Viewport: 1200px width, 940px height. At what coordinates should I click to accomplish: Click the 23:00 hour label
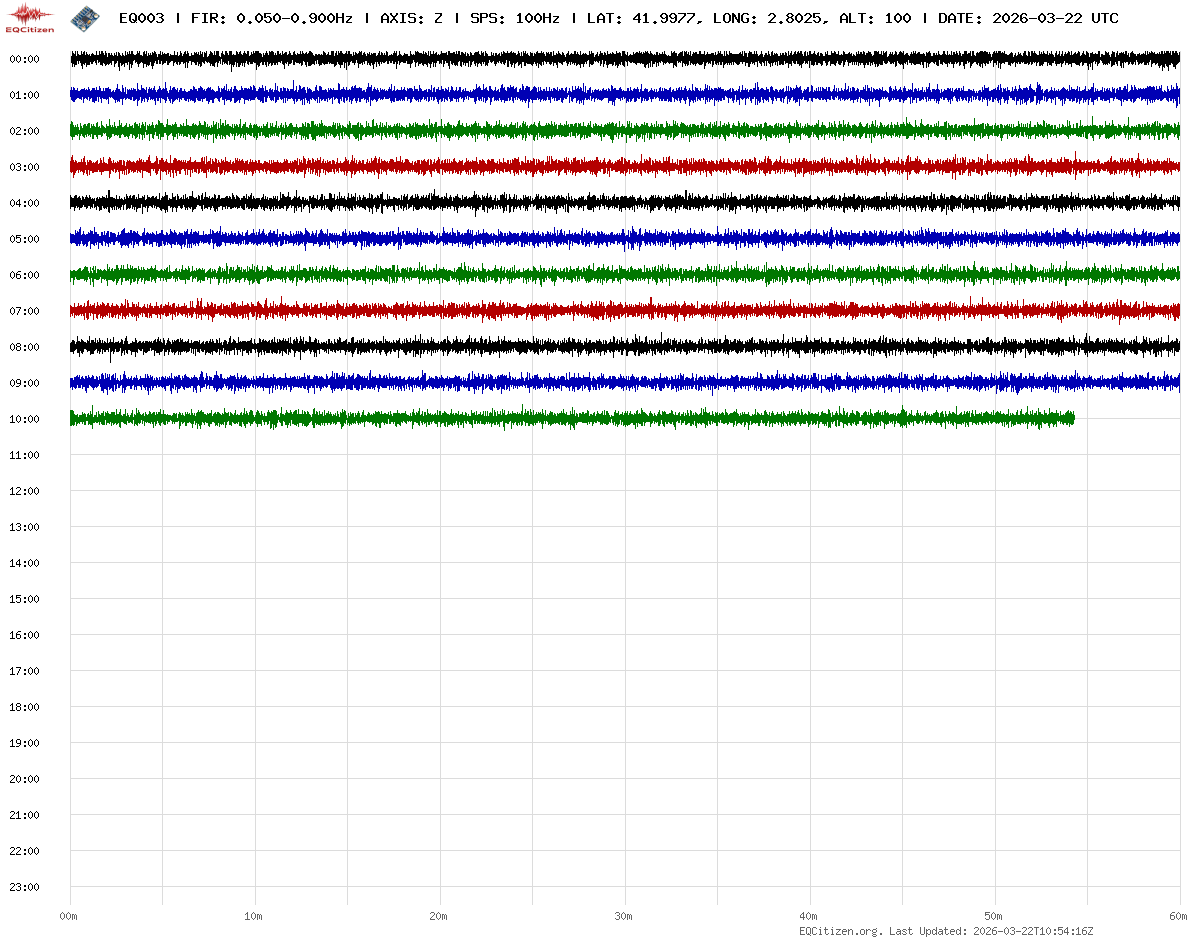click(24, 887)
